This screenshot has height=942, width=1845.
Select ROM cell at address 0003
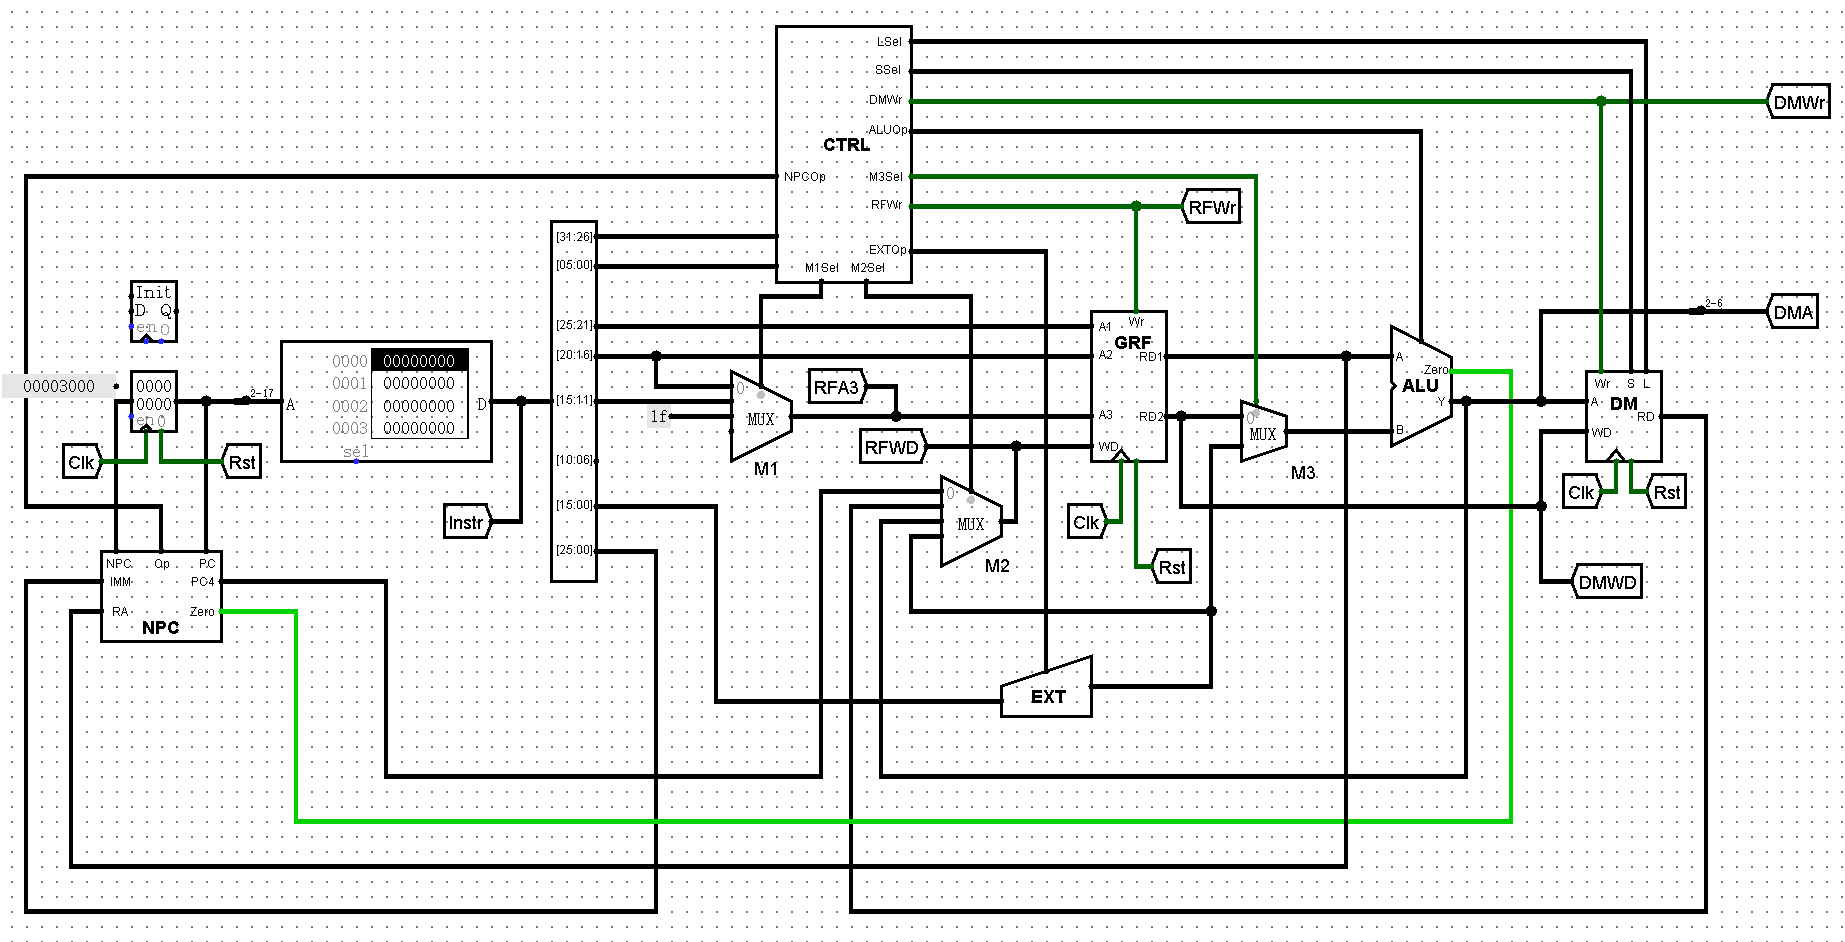419,428
